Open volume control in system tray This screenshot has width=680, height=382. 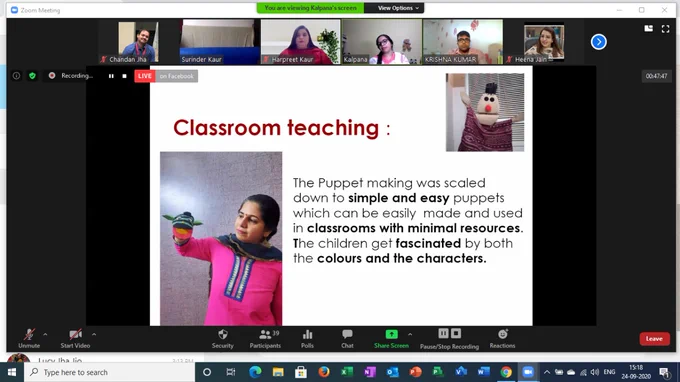[x=595, y=372]
